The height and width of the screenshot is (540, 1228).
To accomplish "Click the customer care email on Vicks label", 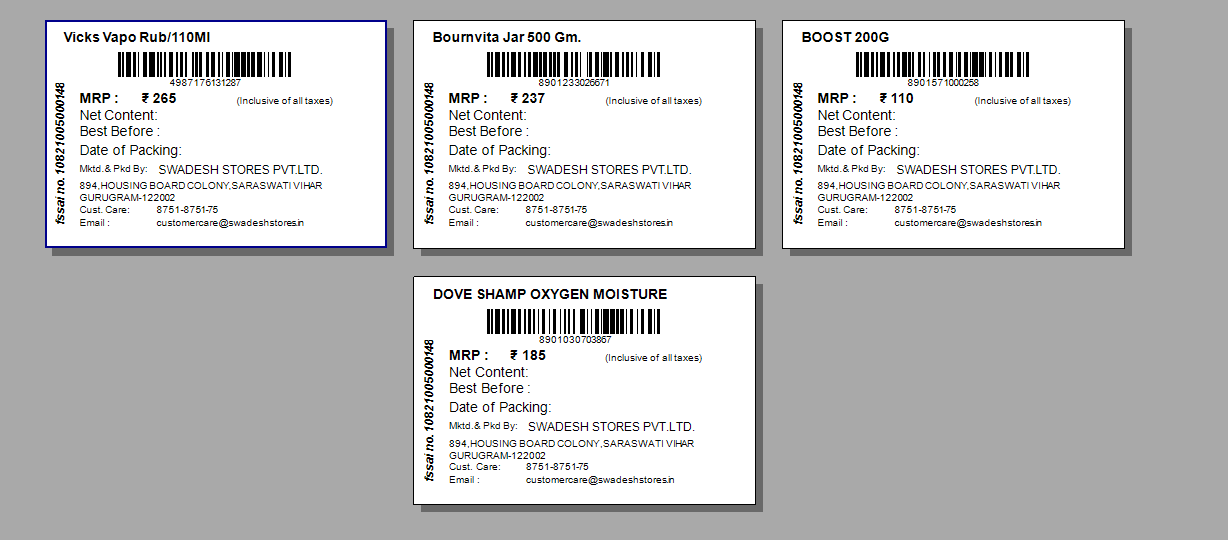I will [x=230, y=223].
